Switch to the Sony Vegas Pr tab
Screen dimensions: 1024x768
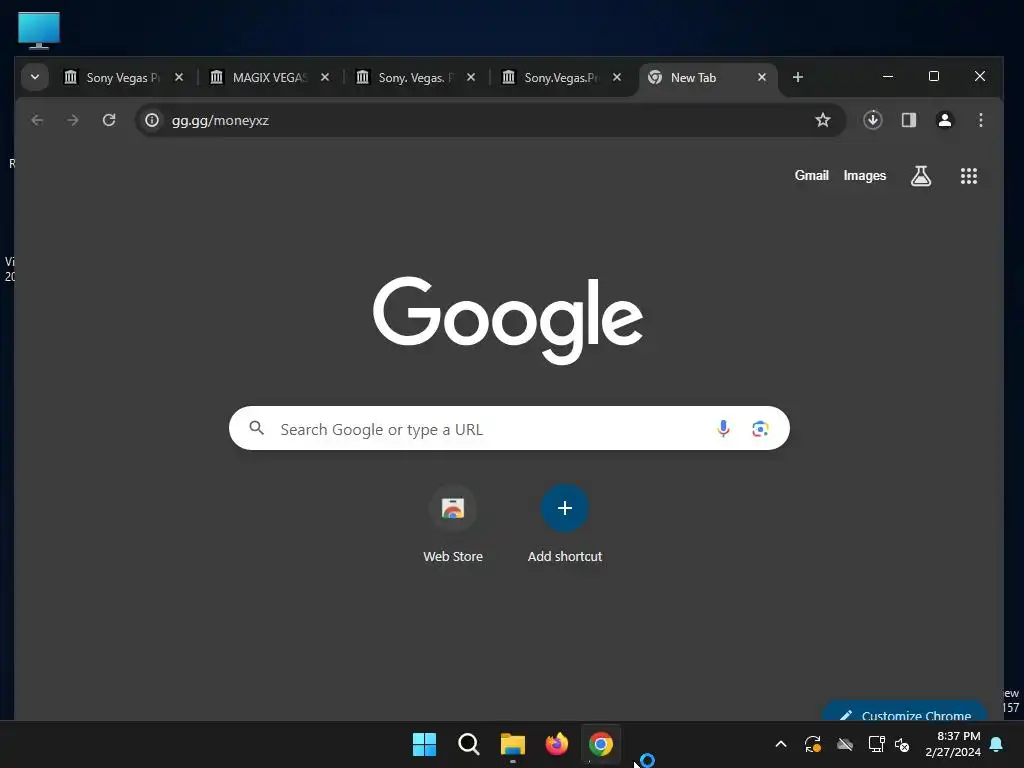[x=124, y=78]
